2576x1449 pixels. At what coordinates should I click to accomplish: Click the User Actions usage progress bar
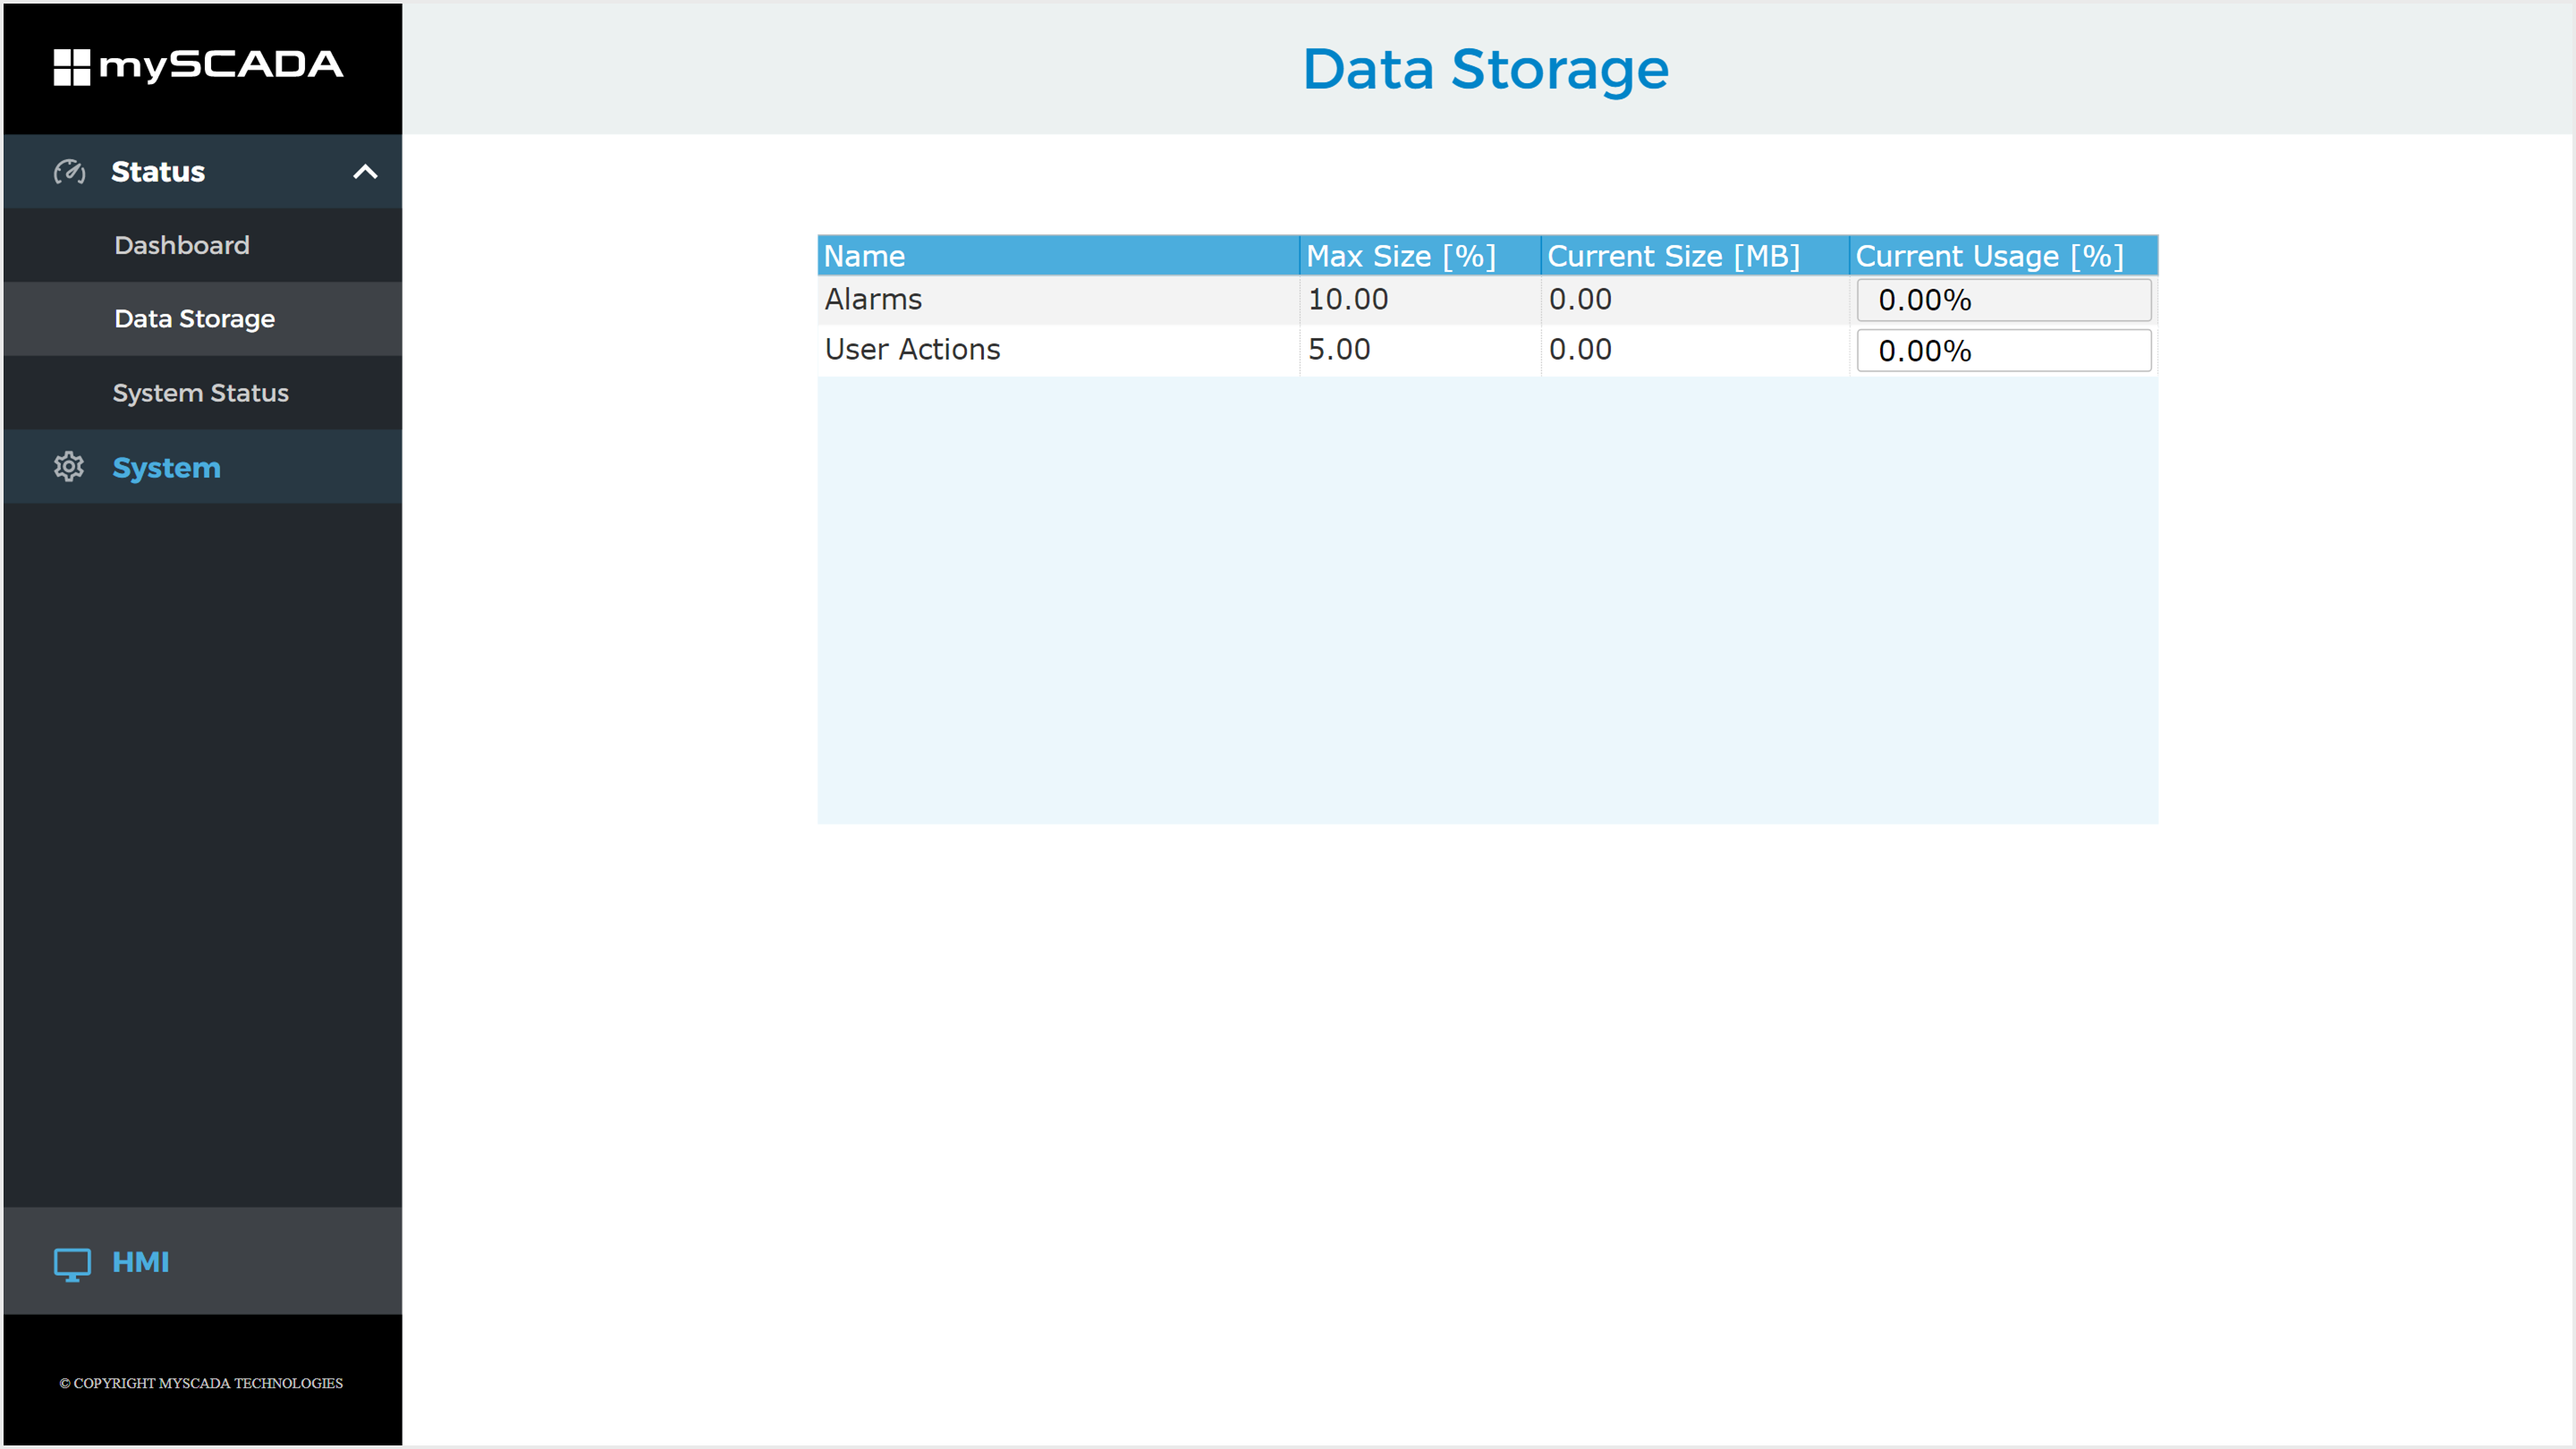click(2004, 351)
